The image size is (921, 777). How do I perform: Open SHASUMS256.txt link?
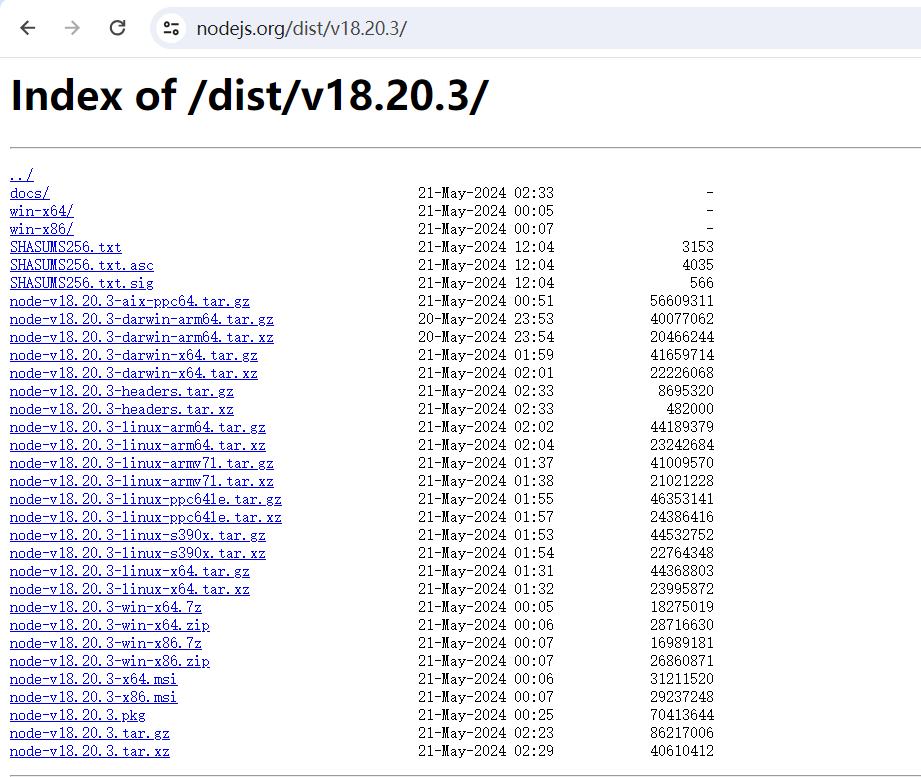tap(66, 247)
